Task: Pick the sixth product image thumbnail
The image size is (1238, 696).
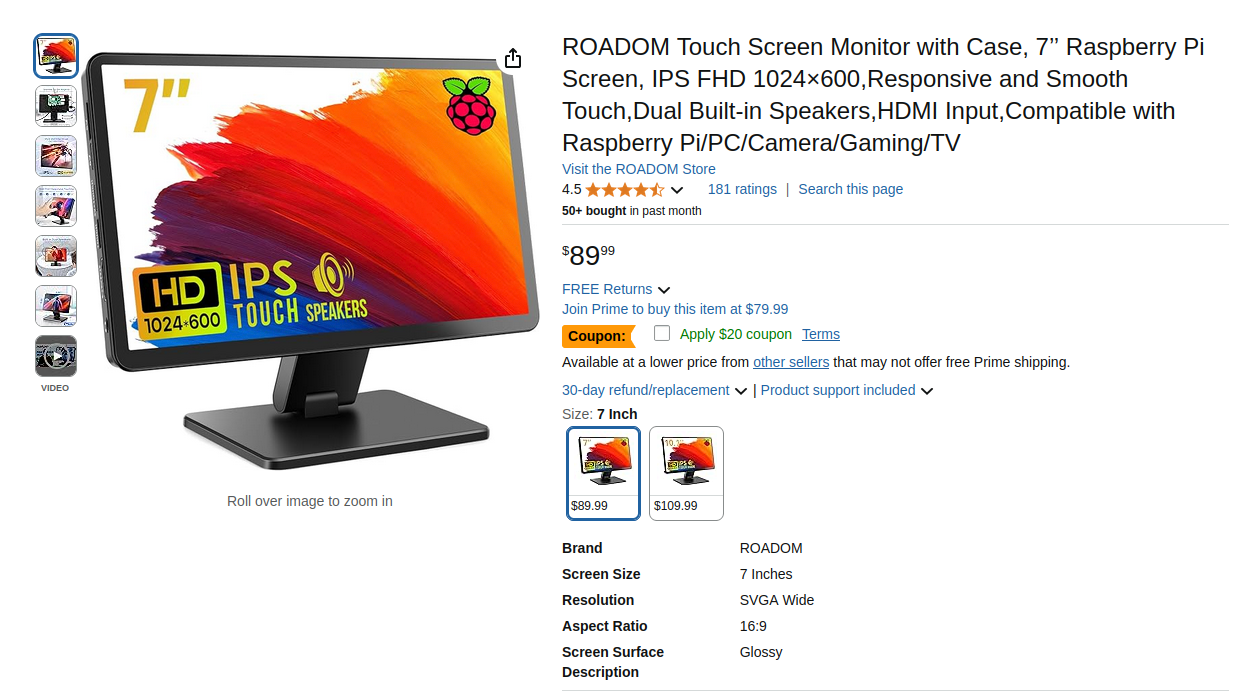Action: (56, 306)
